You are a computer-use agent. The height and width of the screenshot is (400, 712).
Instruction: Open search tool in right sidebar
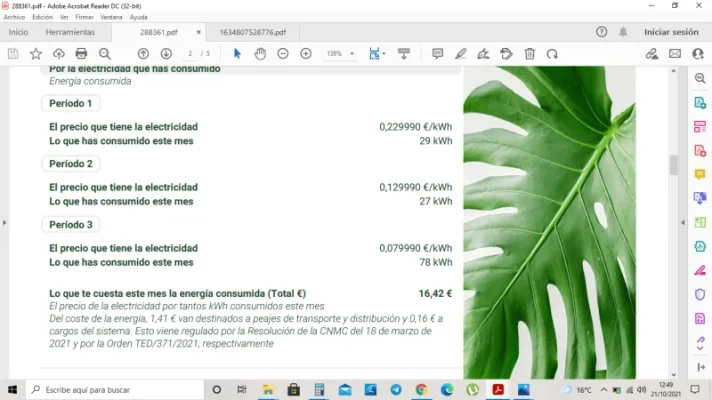point(700,79)
